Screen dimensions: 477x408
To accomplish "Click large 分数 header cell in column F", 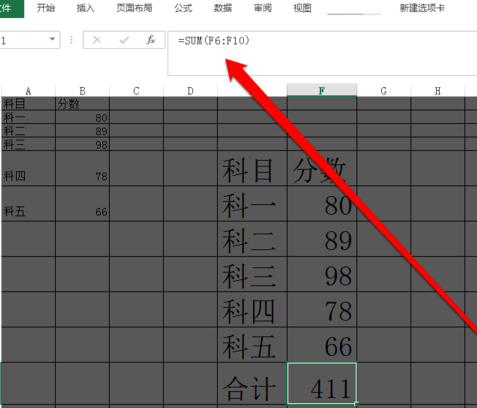I will coord(322,168).
